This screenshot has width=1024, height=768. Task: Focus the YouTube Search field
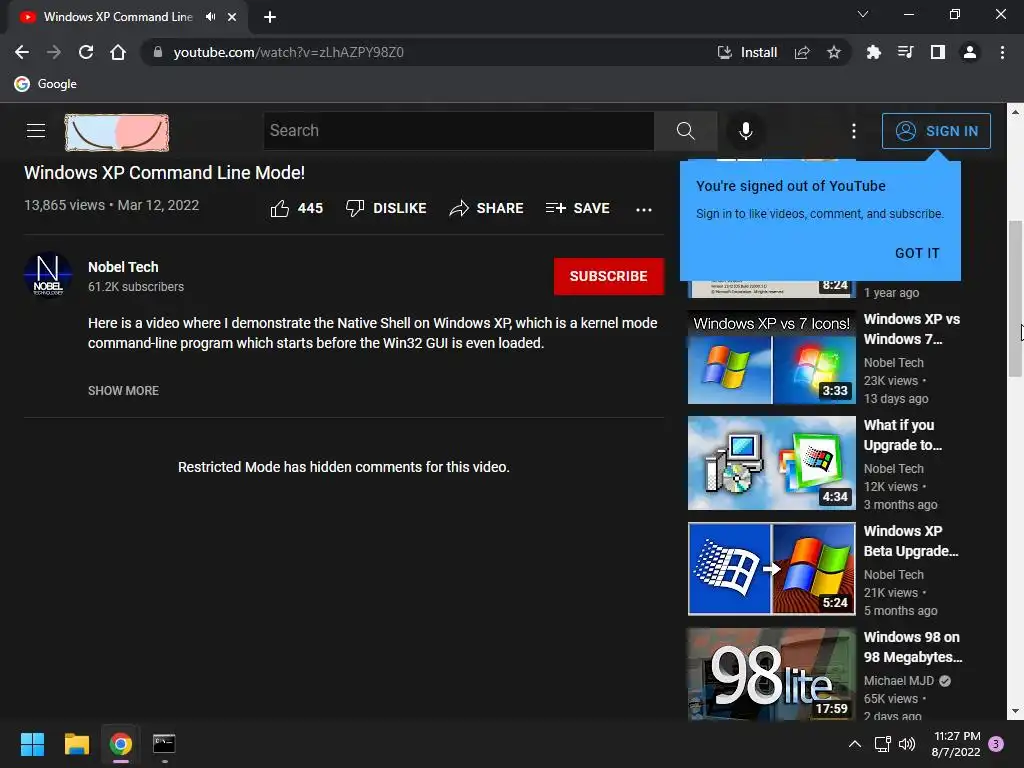[458, 131]
